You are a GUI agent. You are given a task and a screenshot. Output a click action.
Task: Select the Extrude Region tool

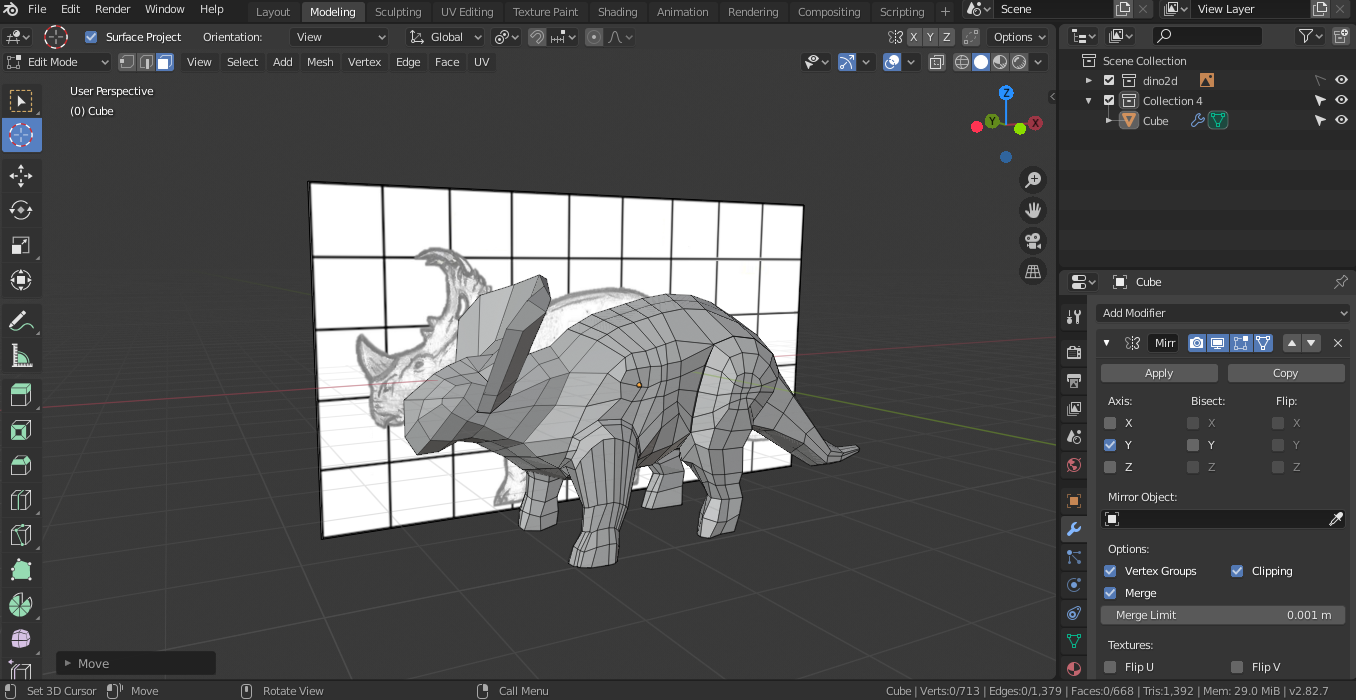click(x=21, y=396)
